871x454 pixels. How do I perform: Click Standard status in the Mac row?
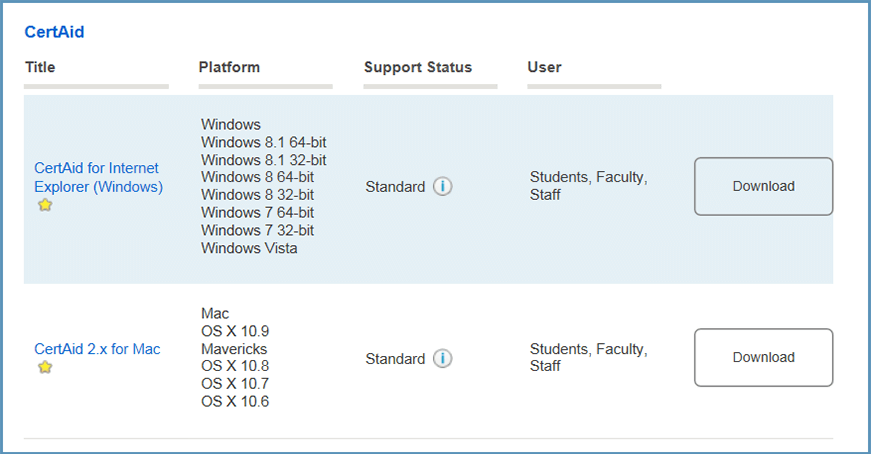[x=395, y=358]
